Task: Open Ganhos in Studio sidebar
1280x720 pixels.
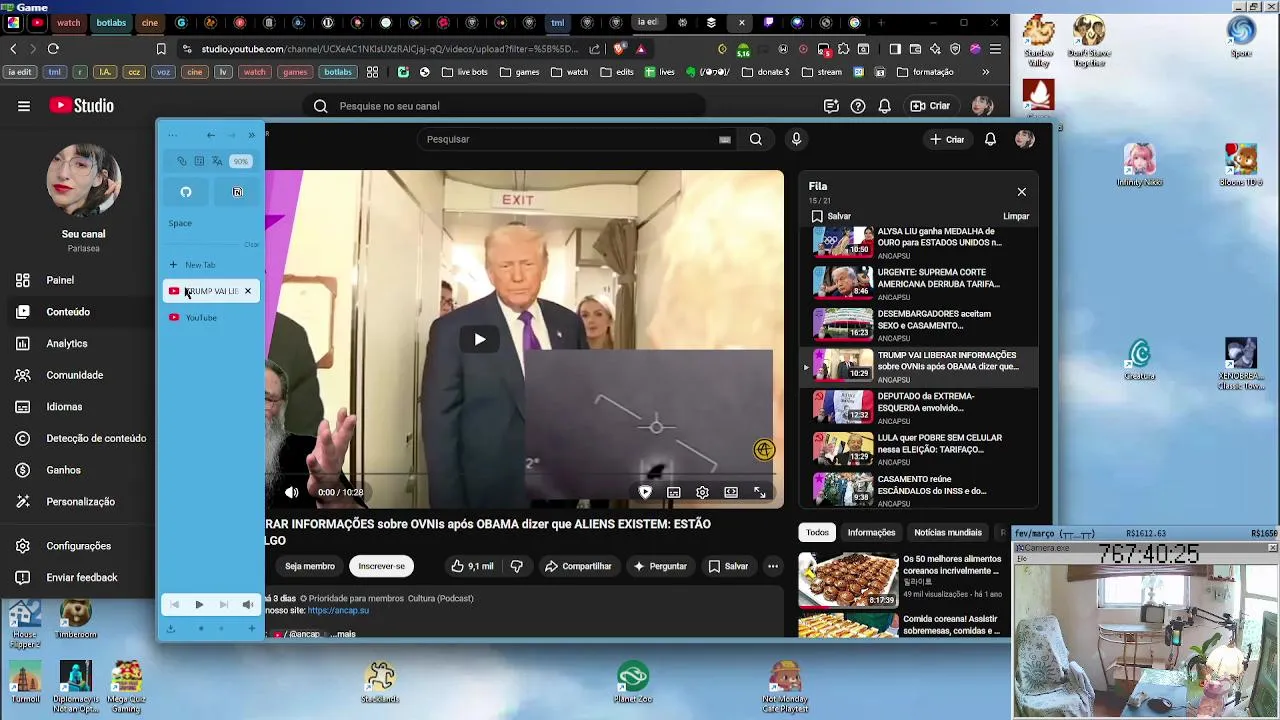Action: (78, 470)
